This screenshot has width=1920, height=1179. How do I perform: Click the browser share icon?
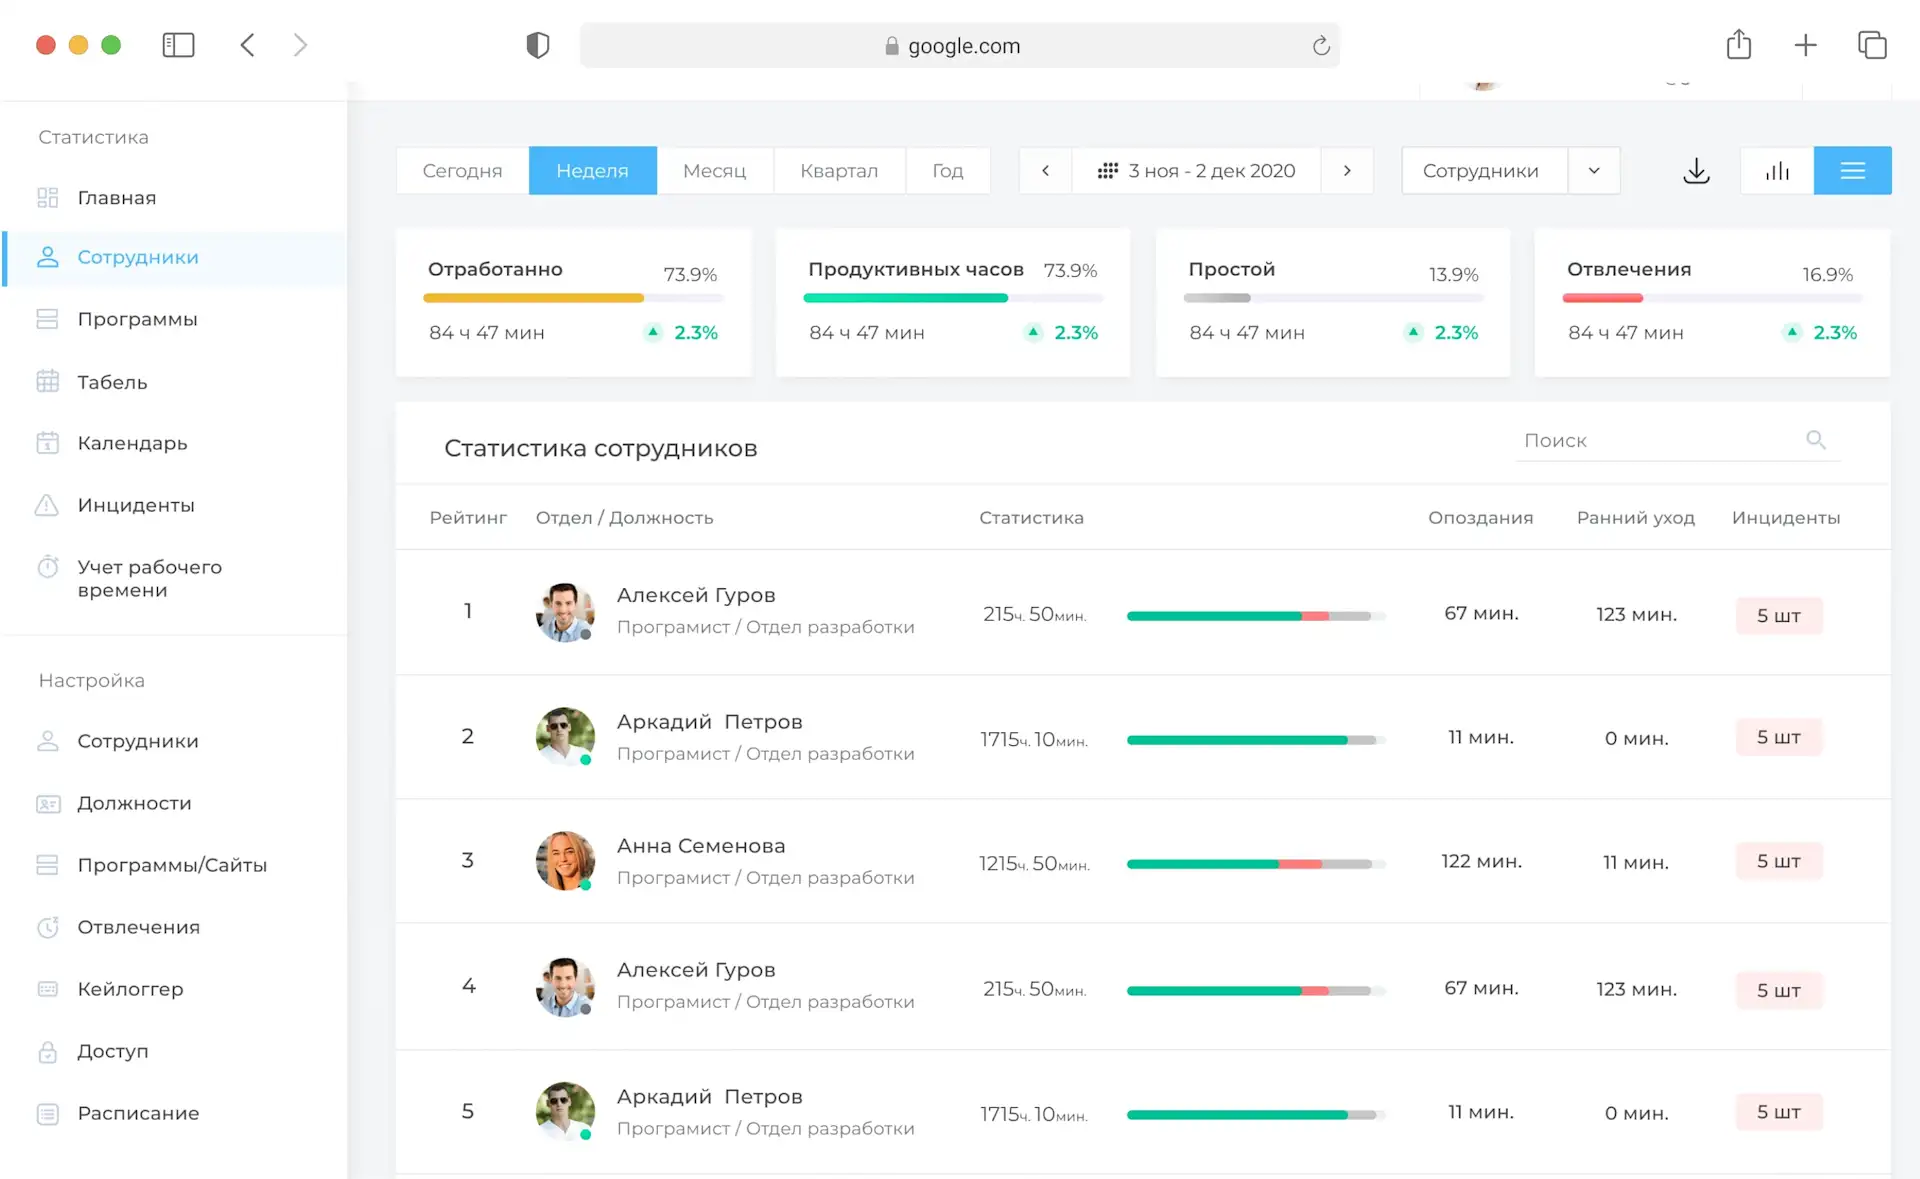pos(1738,45)
